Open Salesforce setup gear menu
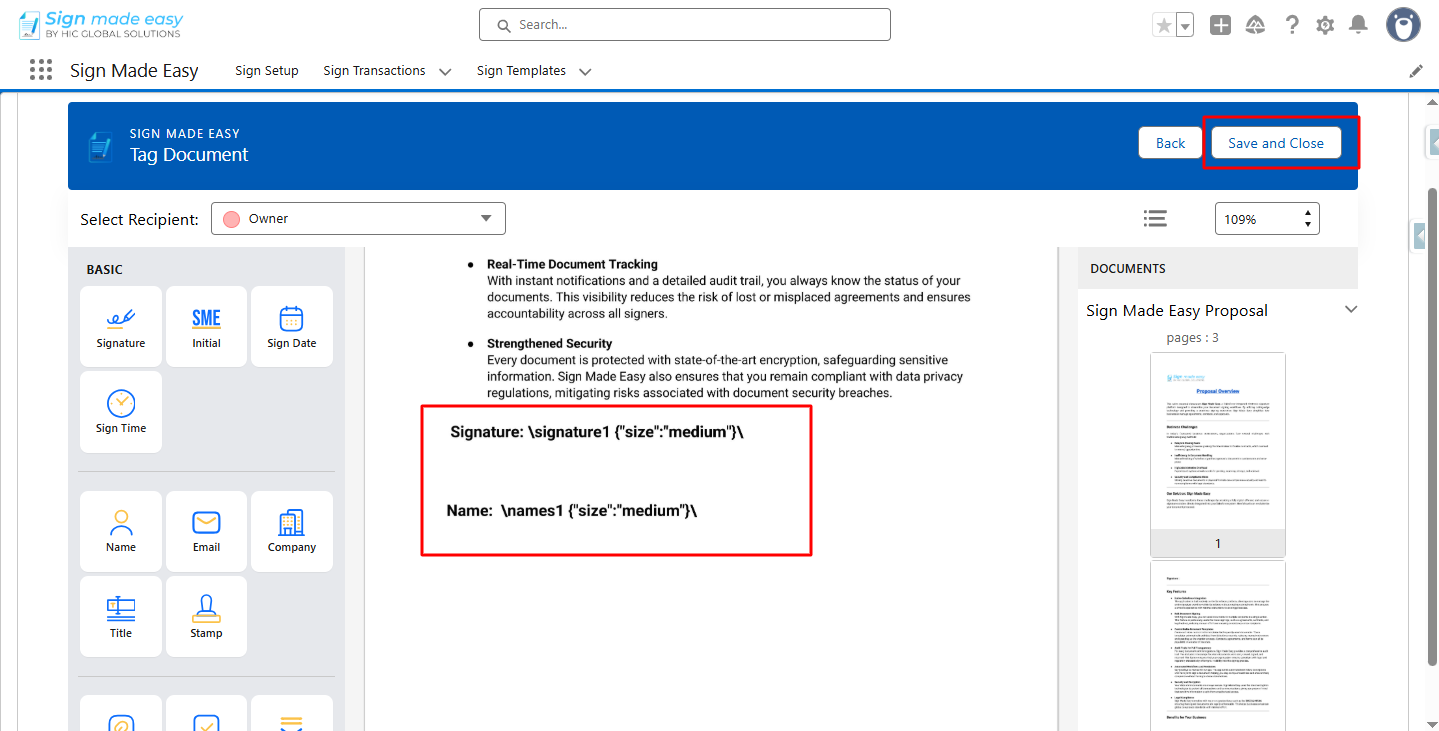This screenshot has width=1439, height=731. [x=1325, y=25]
